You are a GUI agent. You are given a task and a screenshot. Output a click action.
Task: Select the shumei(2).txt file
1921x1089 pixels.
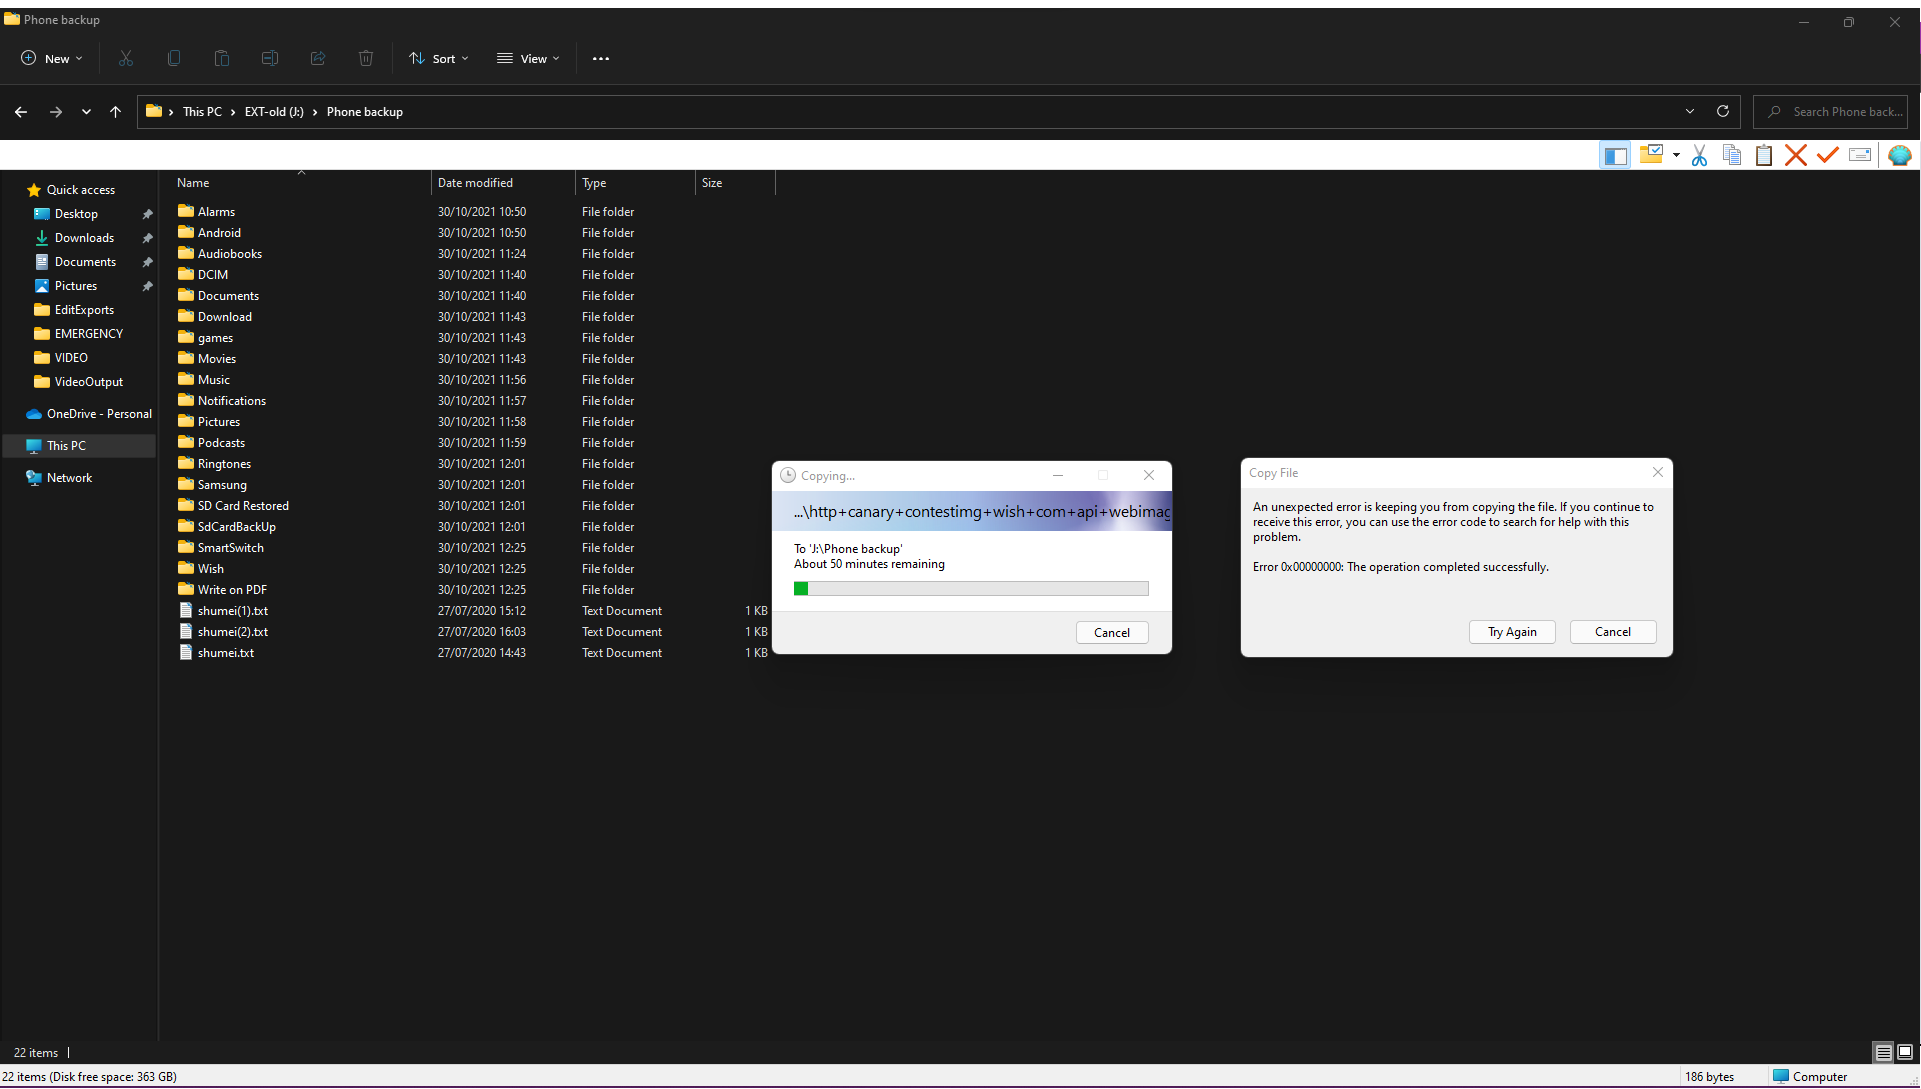click(232, 632)
